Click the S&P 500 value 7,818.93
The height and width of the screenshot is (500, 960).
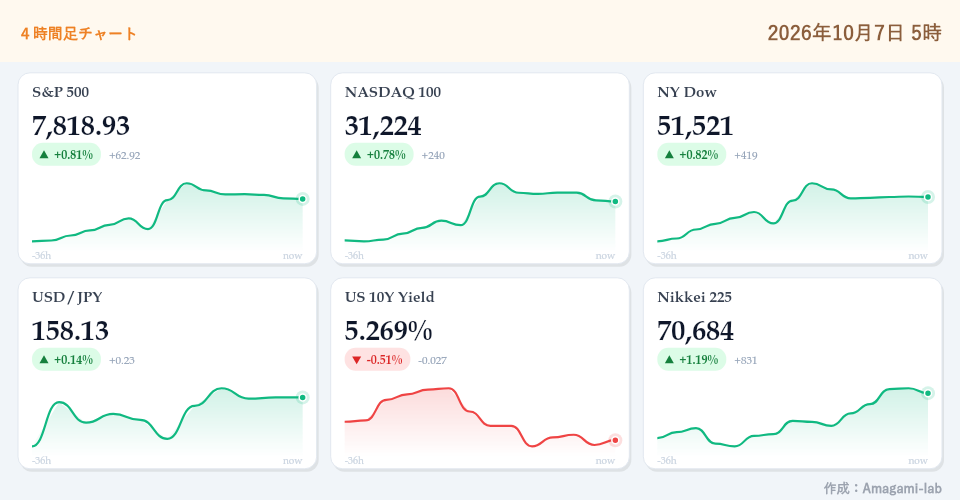coord(81,126)
